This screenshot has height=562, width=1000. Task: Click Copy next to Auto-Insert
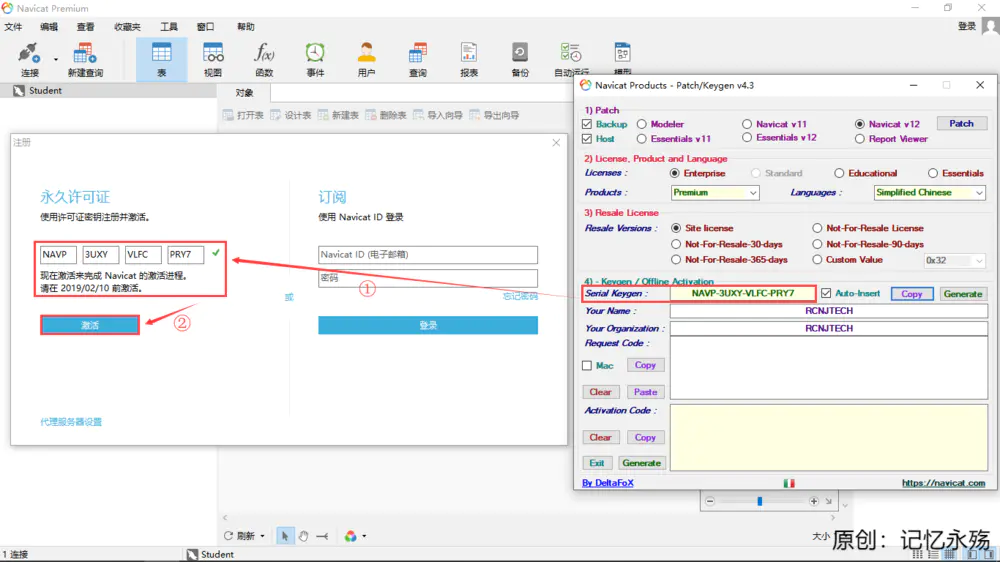click(911, 293)
